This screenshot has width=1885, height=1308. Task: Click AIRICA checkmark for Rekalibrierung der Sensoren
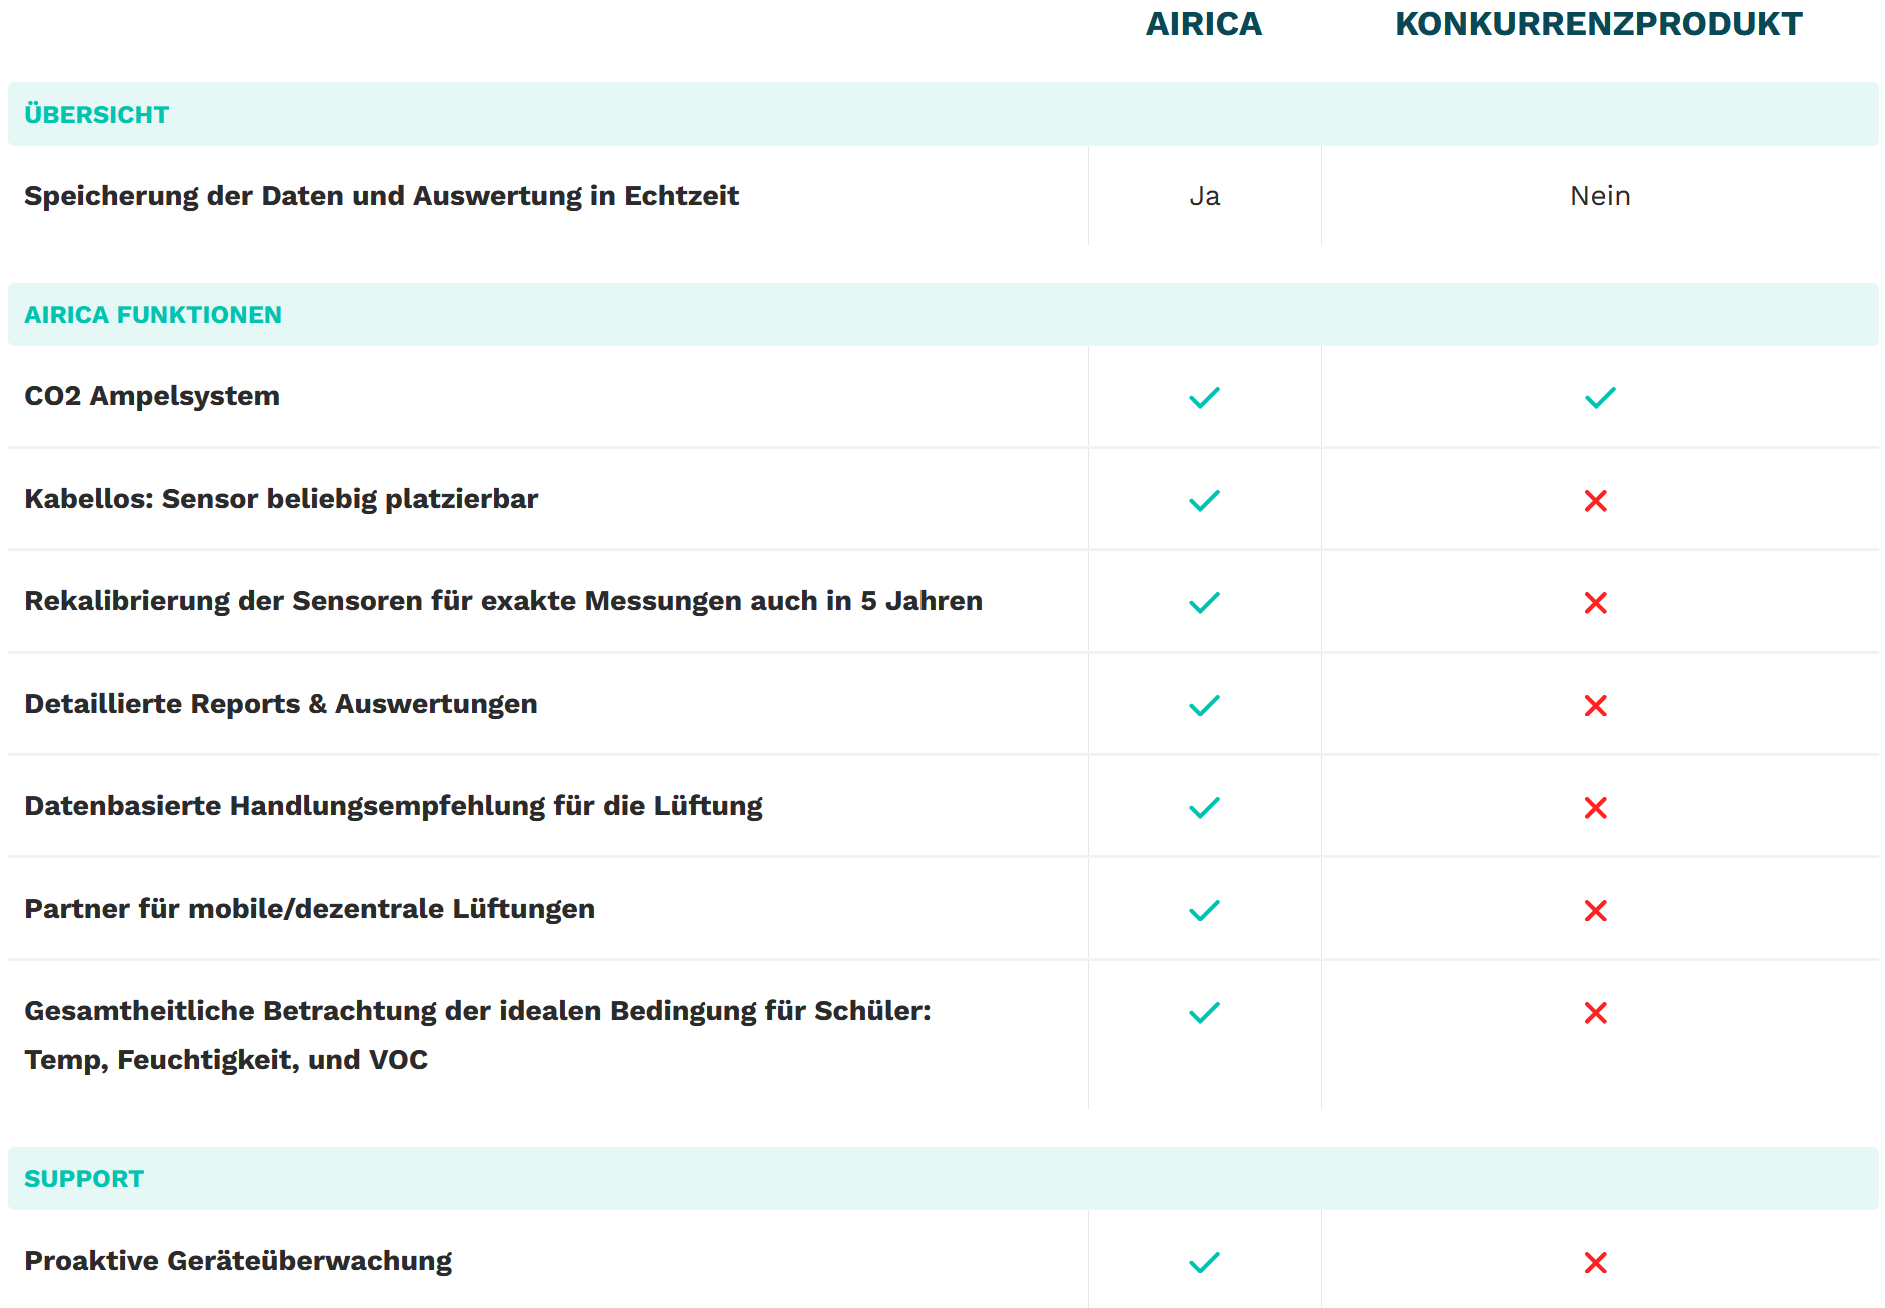(x=1204, y=603)
